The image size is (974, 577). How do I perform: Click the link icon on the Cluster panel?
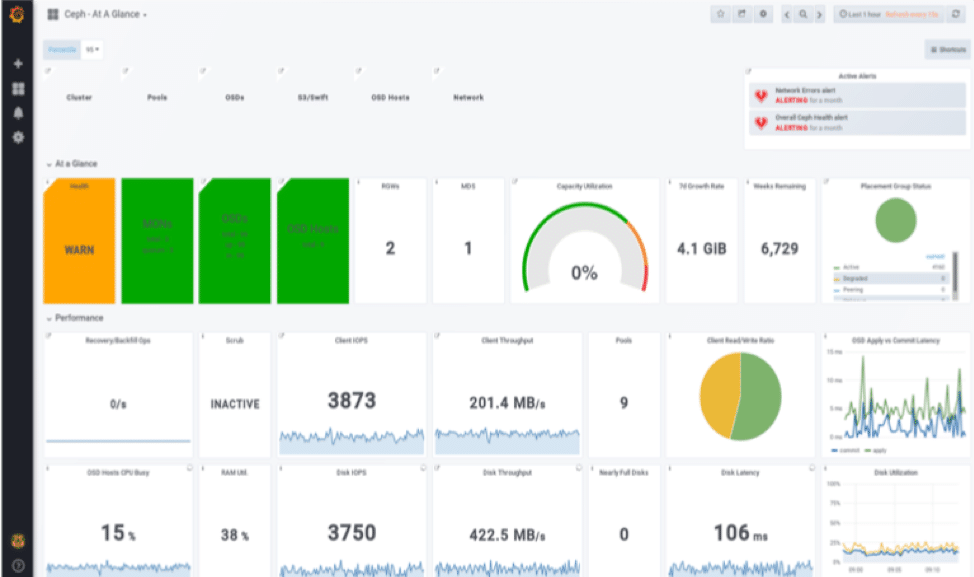click(x=48, y=71)
